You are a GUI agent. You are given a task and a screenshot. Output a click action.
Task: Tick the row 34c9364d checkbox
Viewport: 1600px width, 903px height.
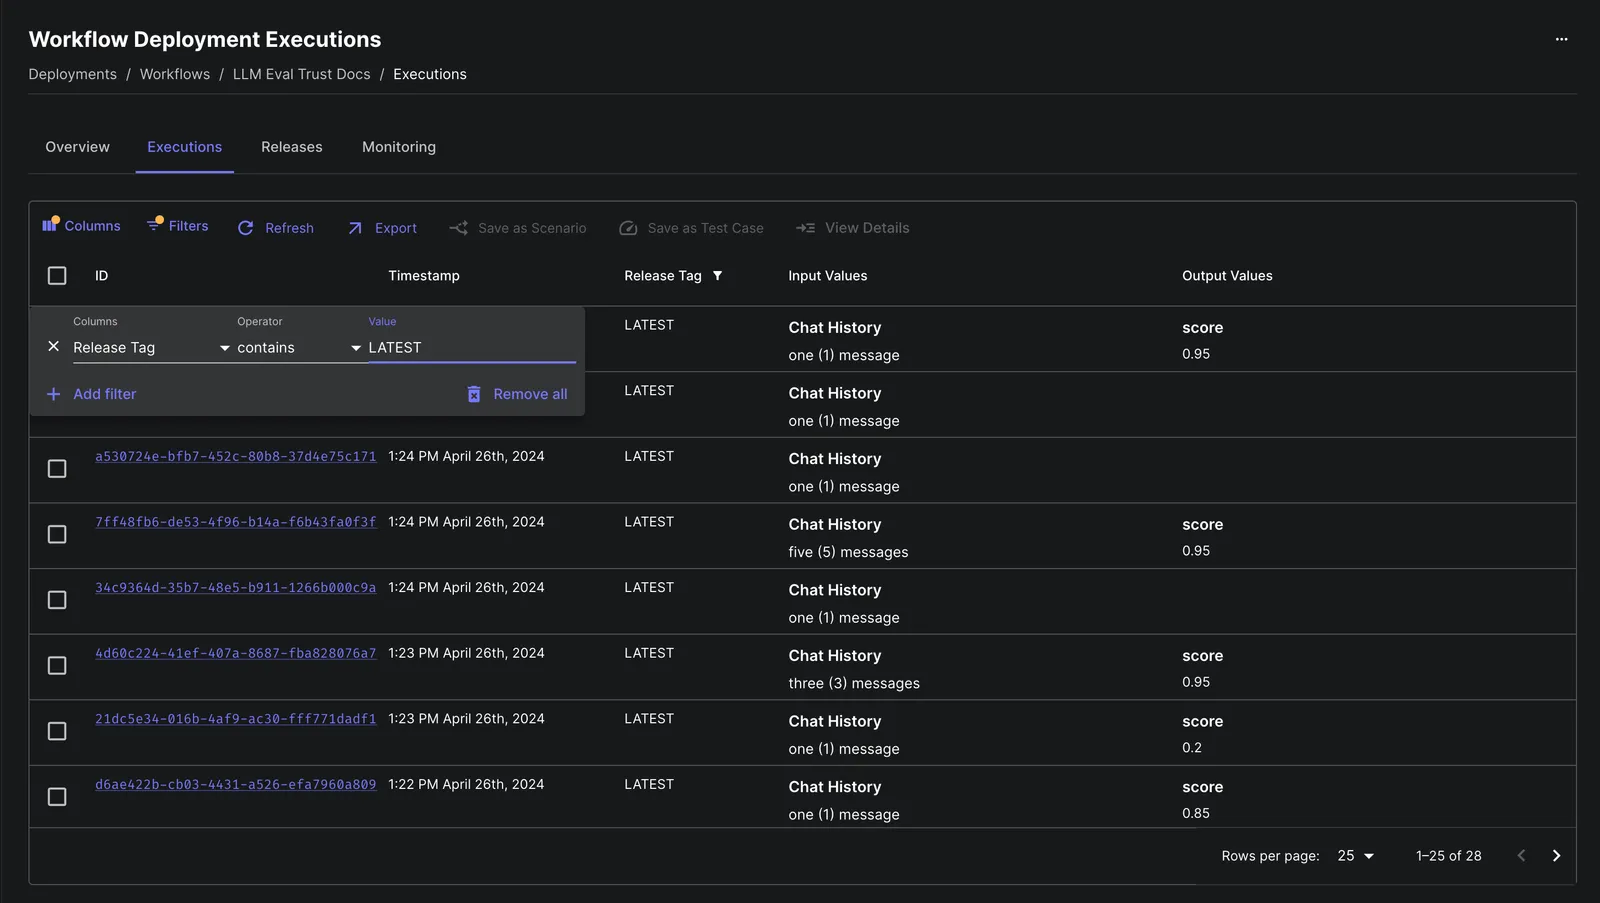[57, 600]
